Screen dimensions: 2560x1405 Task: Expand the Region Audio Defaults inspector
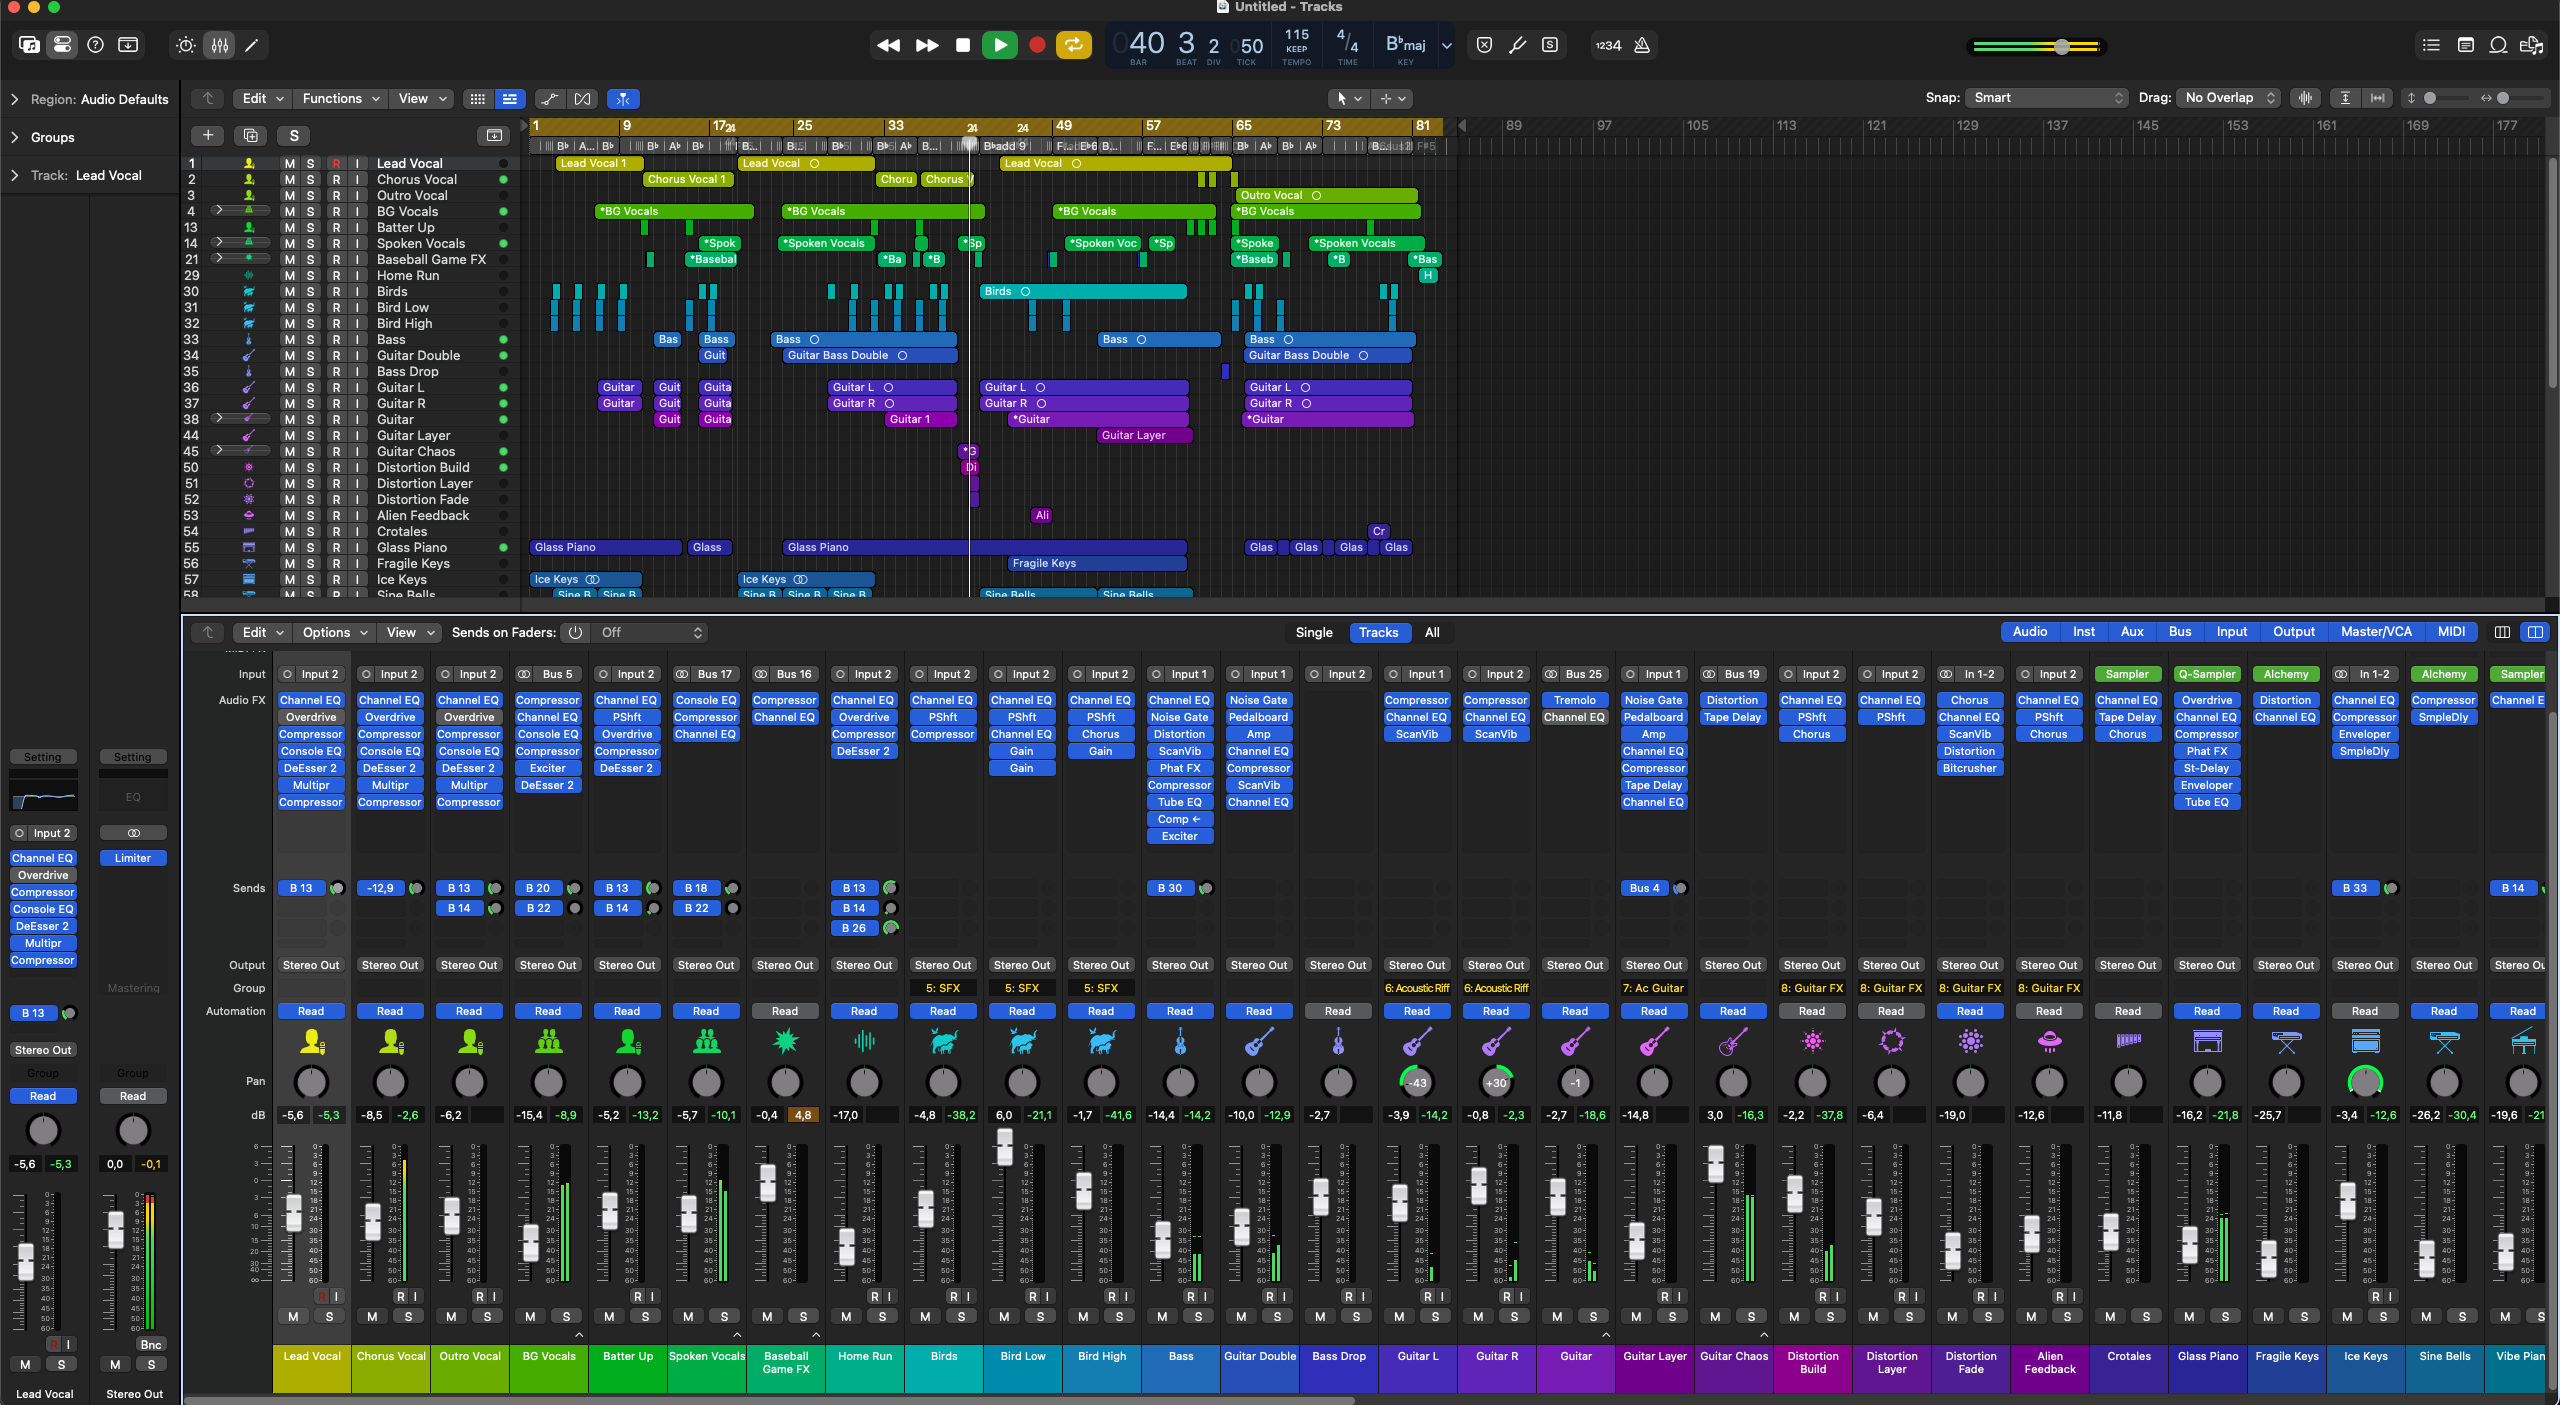click(15, 99)
